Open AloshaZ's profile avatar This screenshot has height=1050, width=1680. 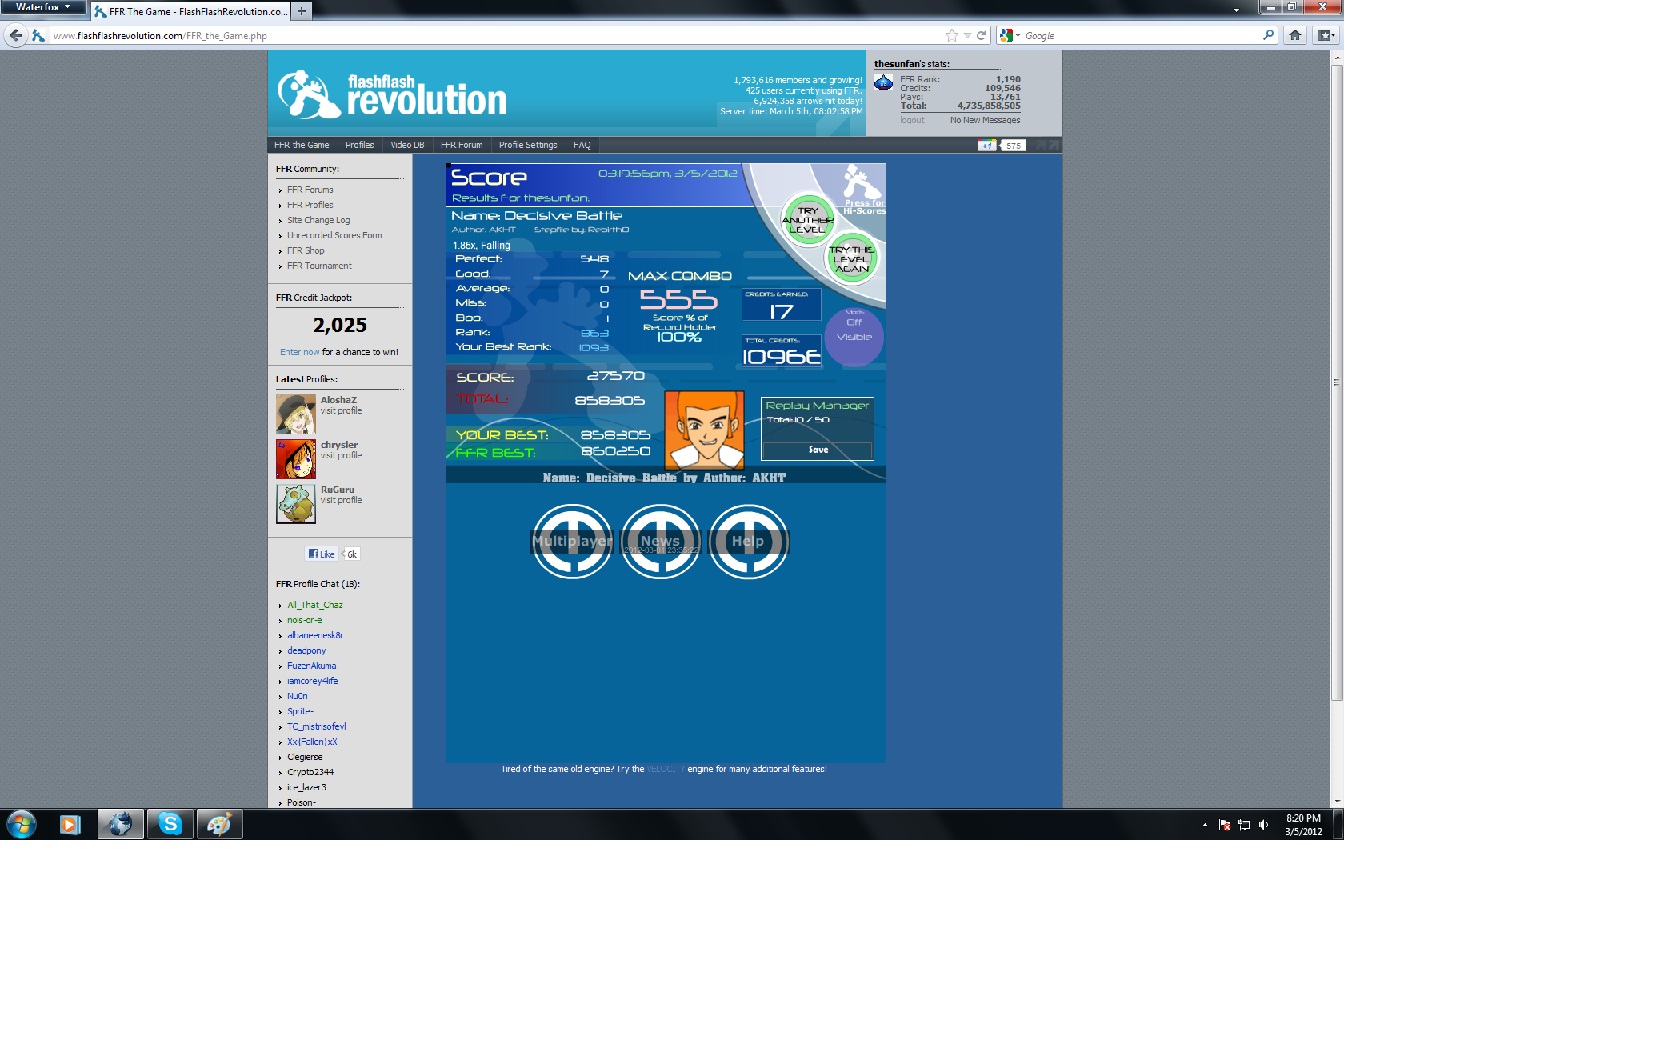coord(296,414)
